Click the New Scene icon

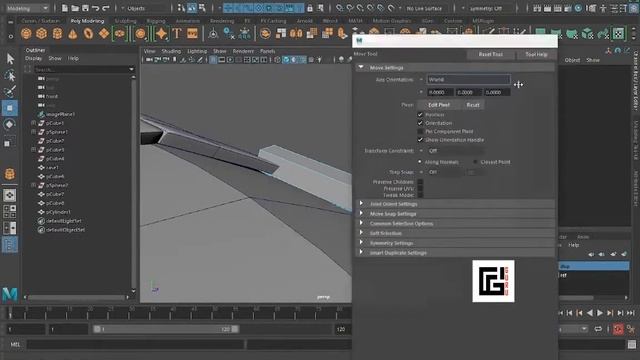[65, 8]
